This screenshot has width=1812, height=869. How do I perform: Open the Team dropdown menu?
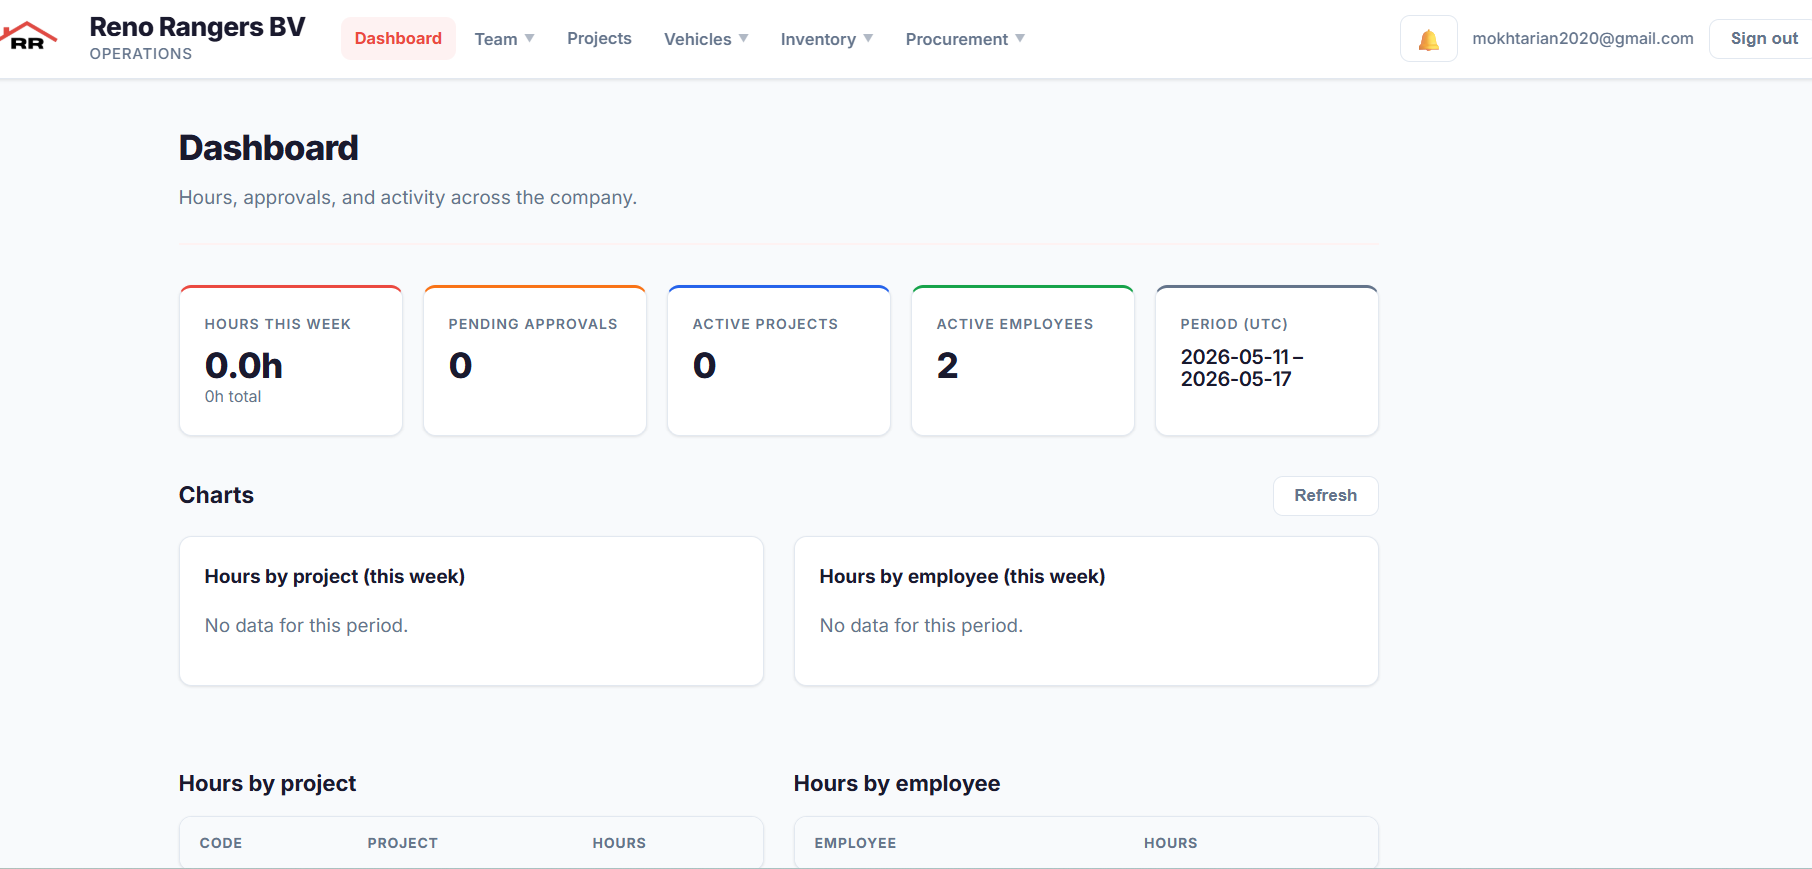tap(504, 39)
